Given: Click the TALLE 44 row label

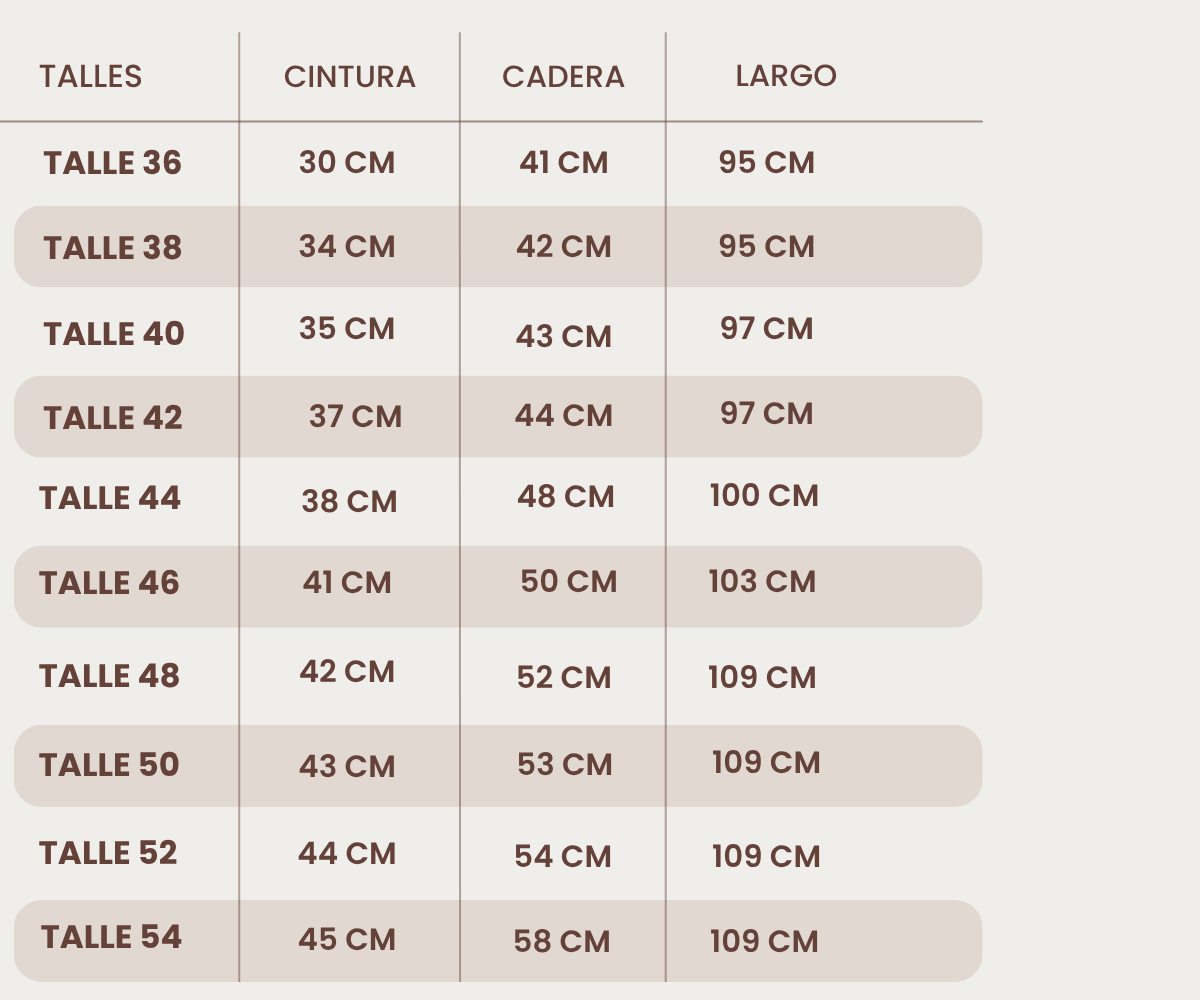Looking at the screenshot, I should 110,498.
